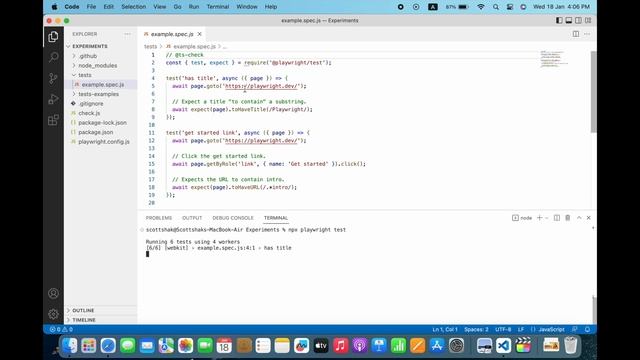Click errors and warnings status item
The height and width of the screenshot is (360, 640).
click(61, 329)
